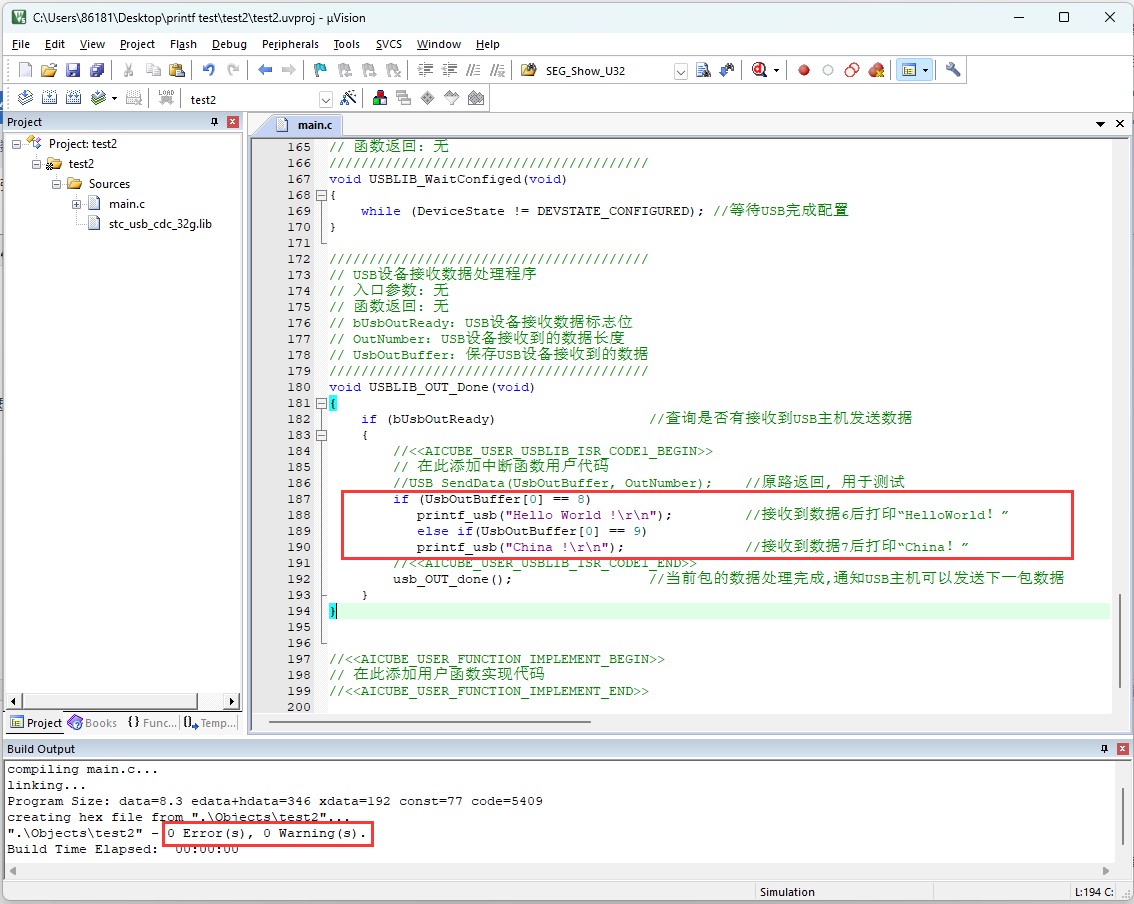
Task: Open a file using folder icon
Action: [x=48, y=70]
